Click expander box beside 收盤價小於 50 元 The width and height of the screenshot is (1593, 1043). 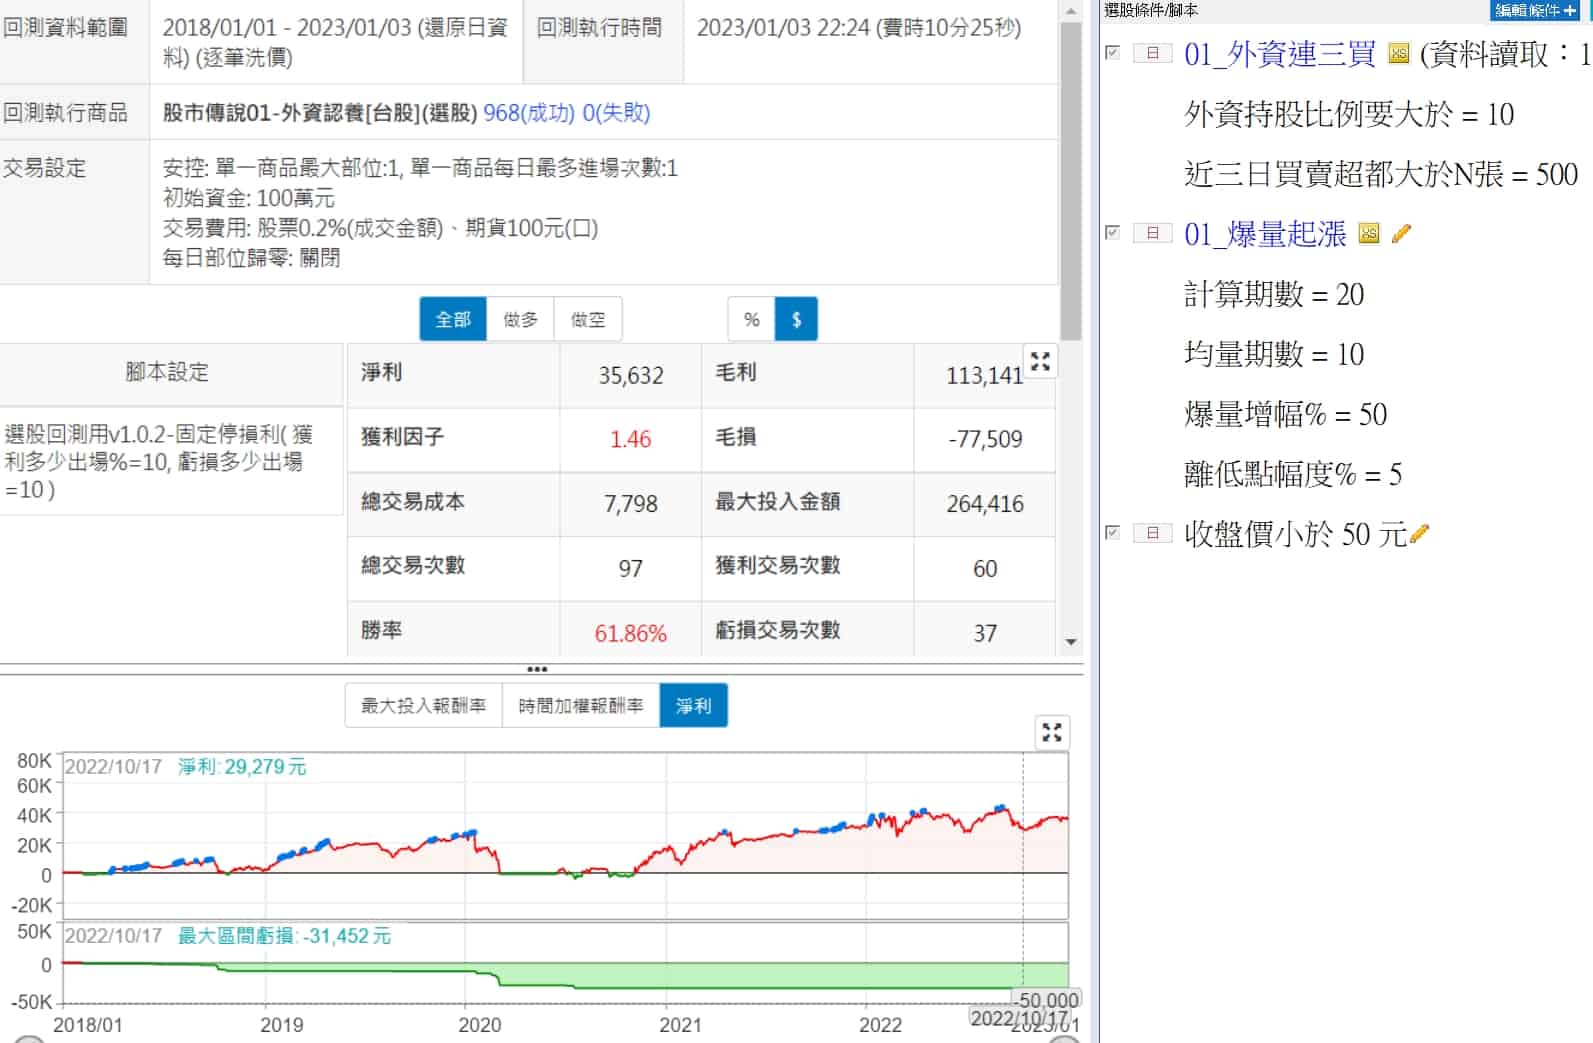click(x=1152, y=534)
